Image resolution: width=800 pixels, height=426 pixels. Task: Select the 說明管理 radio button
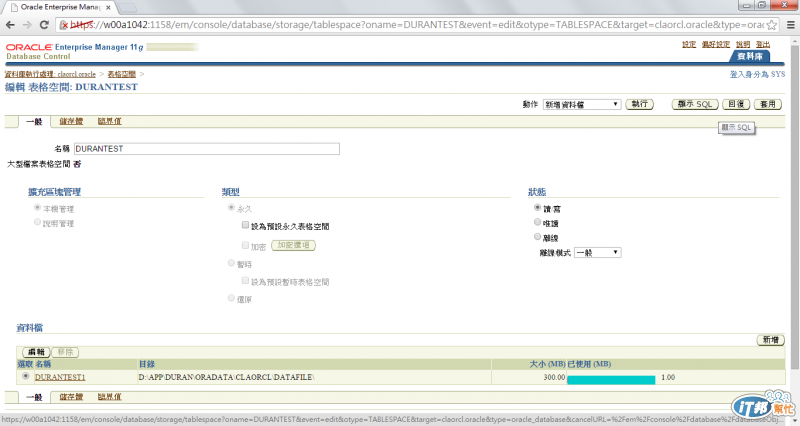point(37,222)
